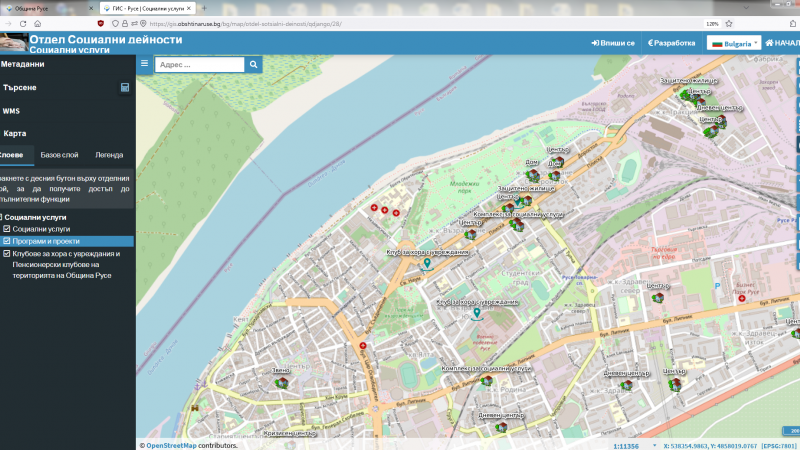The width and height of the screenshot is (800, 450).
Task: Click the Отдел Социални дейности header title
Action: tap(106, 39)
